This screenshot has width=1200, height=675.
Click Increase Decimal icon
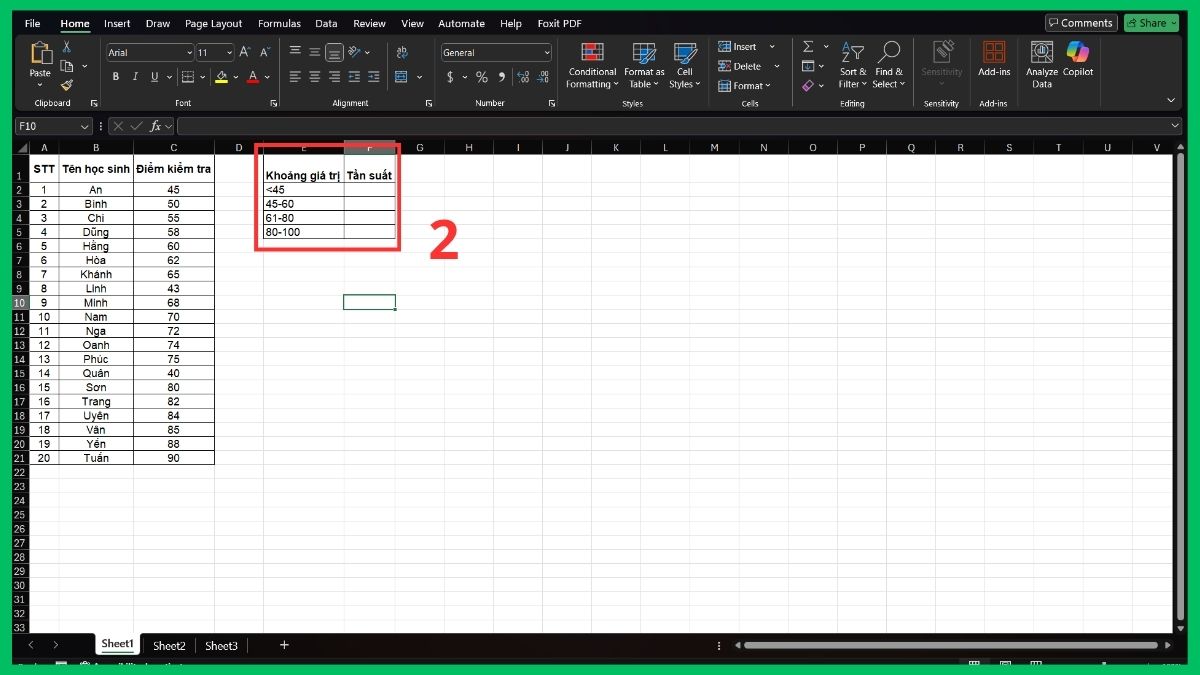(x=523, y=77)
